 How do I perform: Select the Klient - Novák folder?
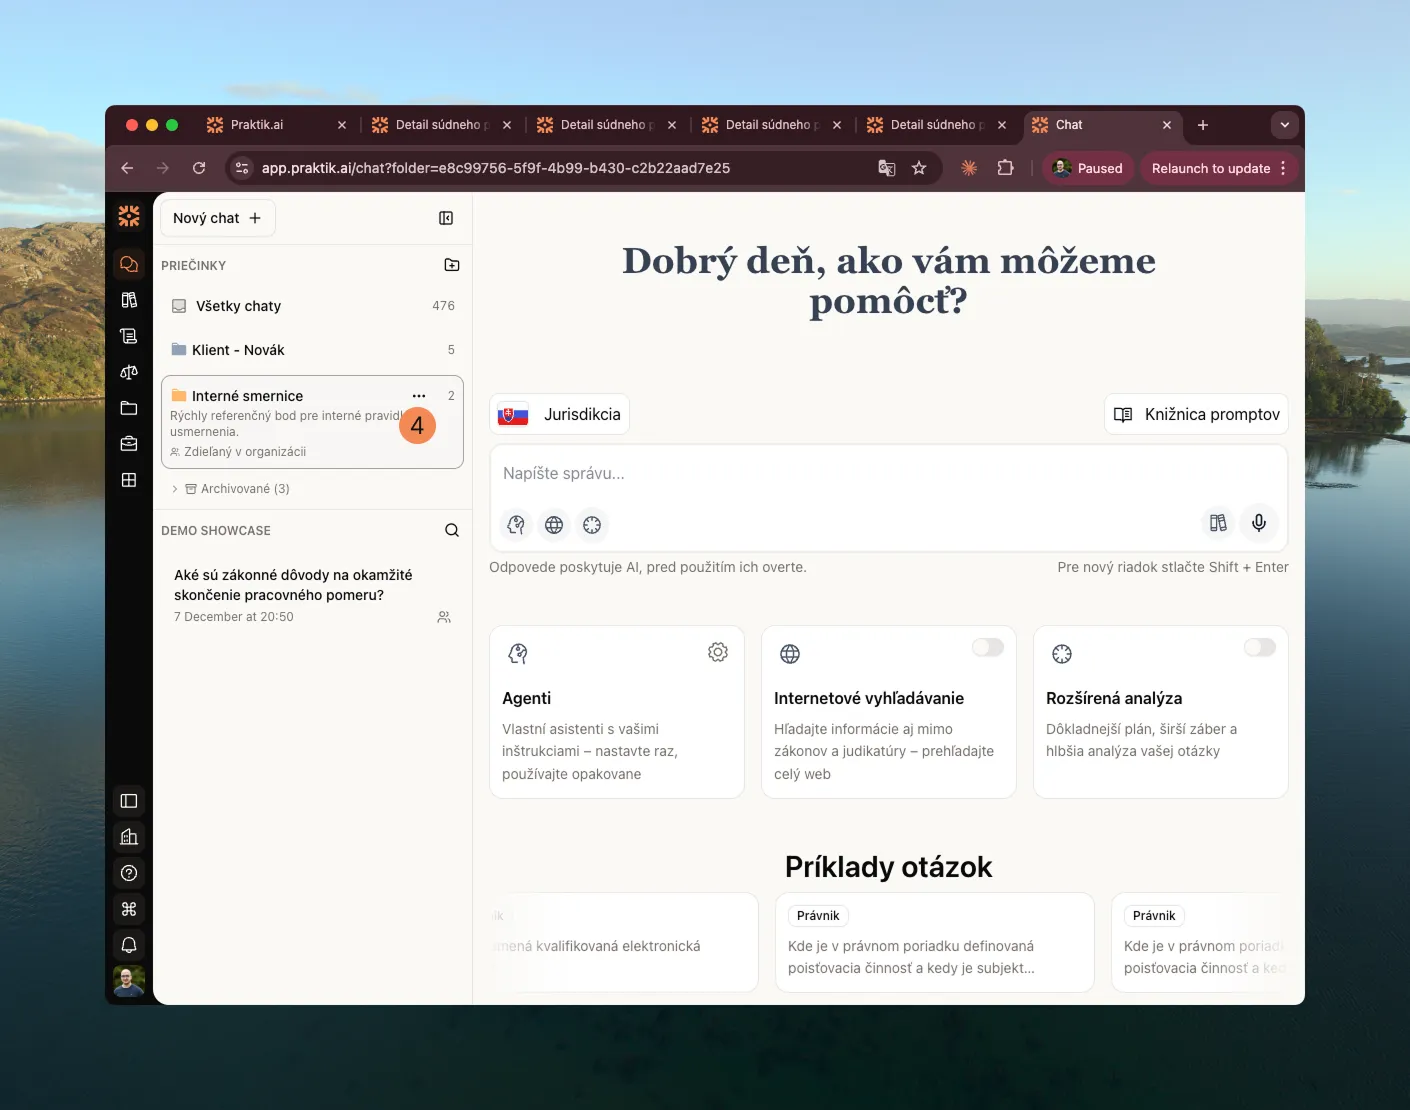coord(237,349)
